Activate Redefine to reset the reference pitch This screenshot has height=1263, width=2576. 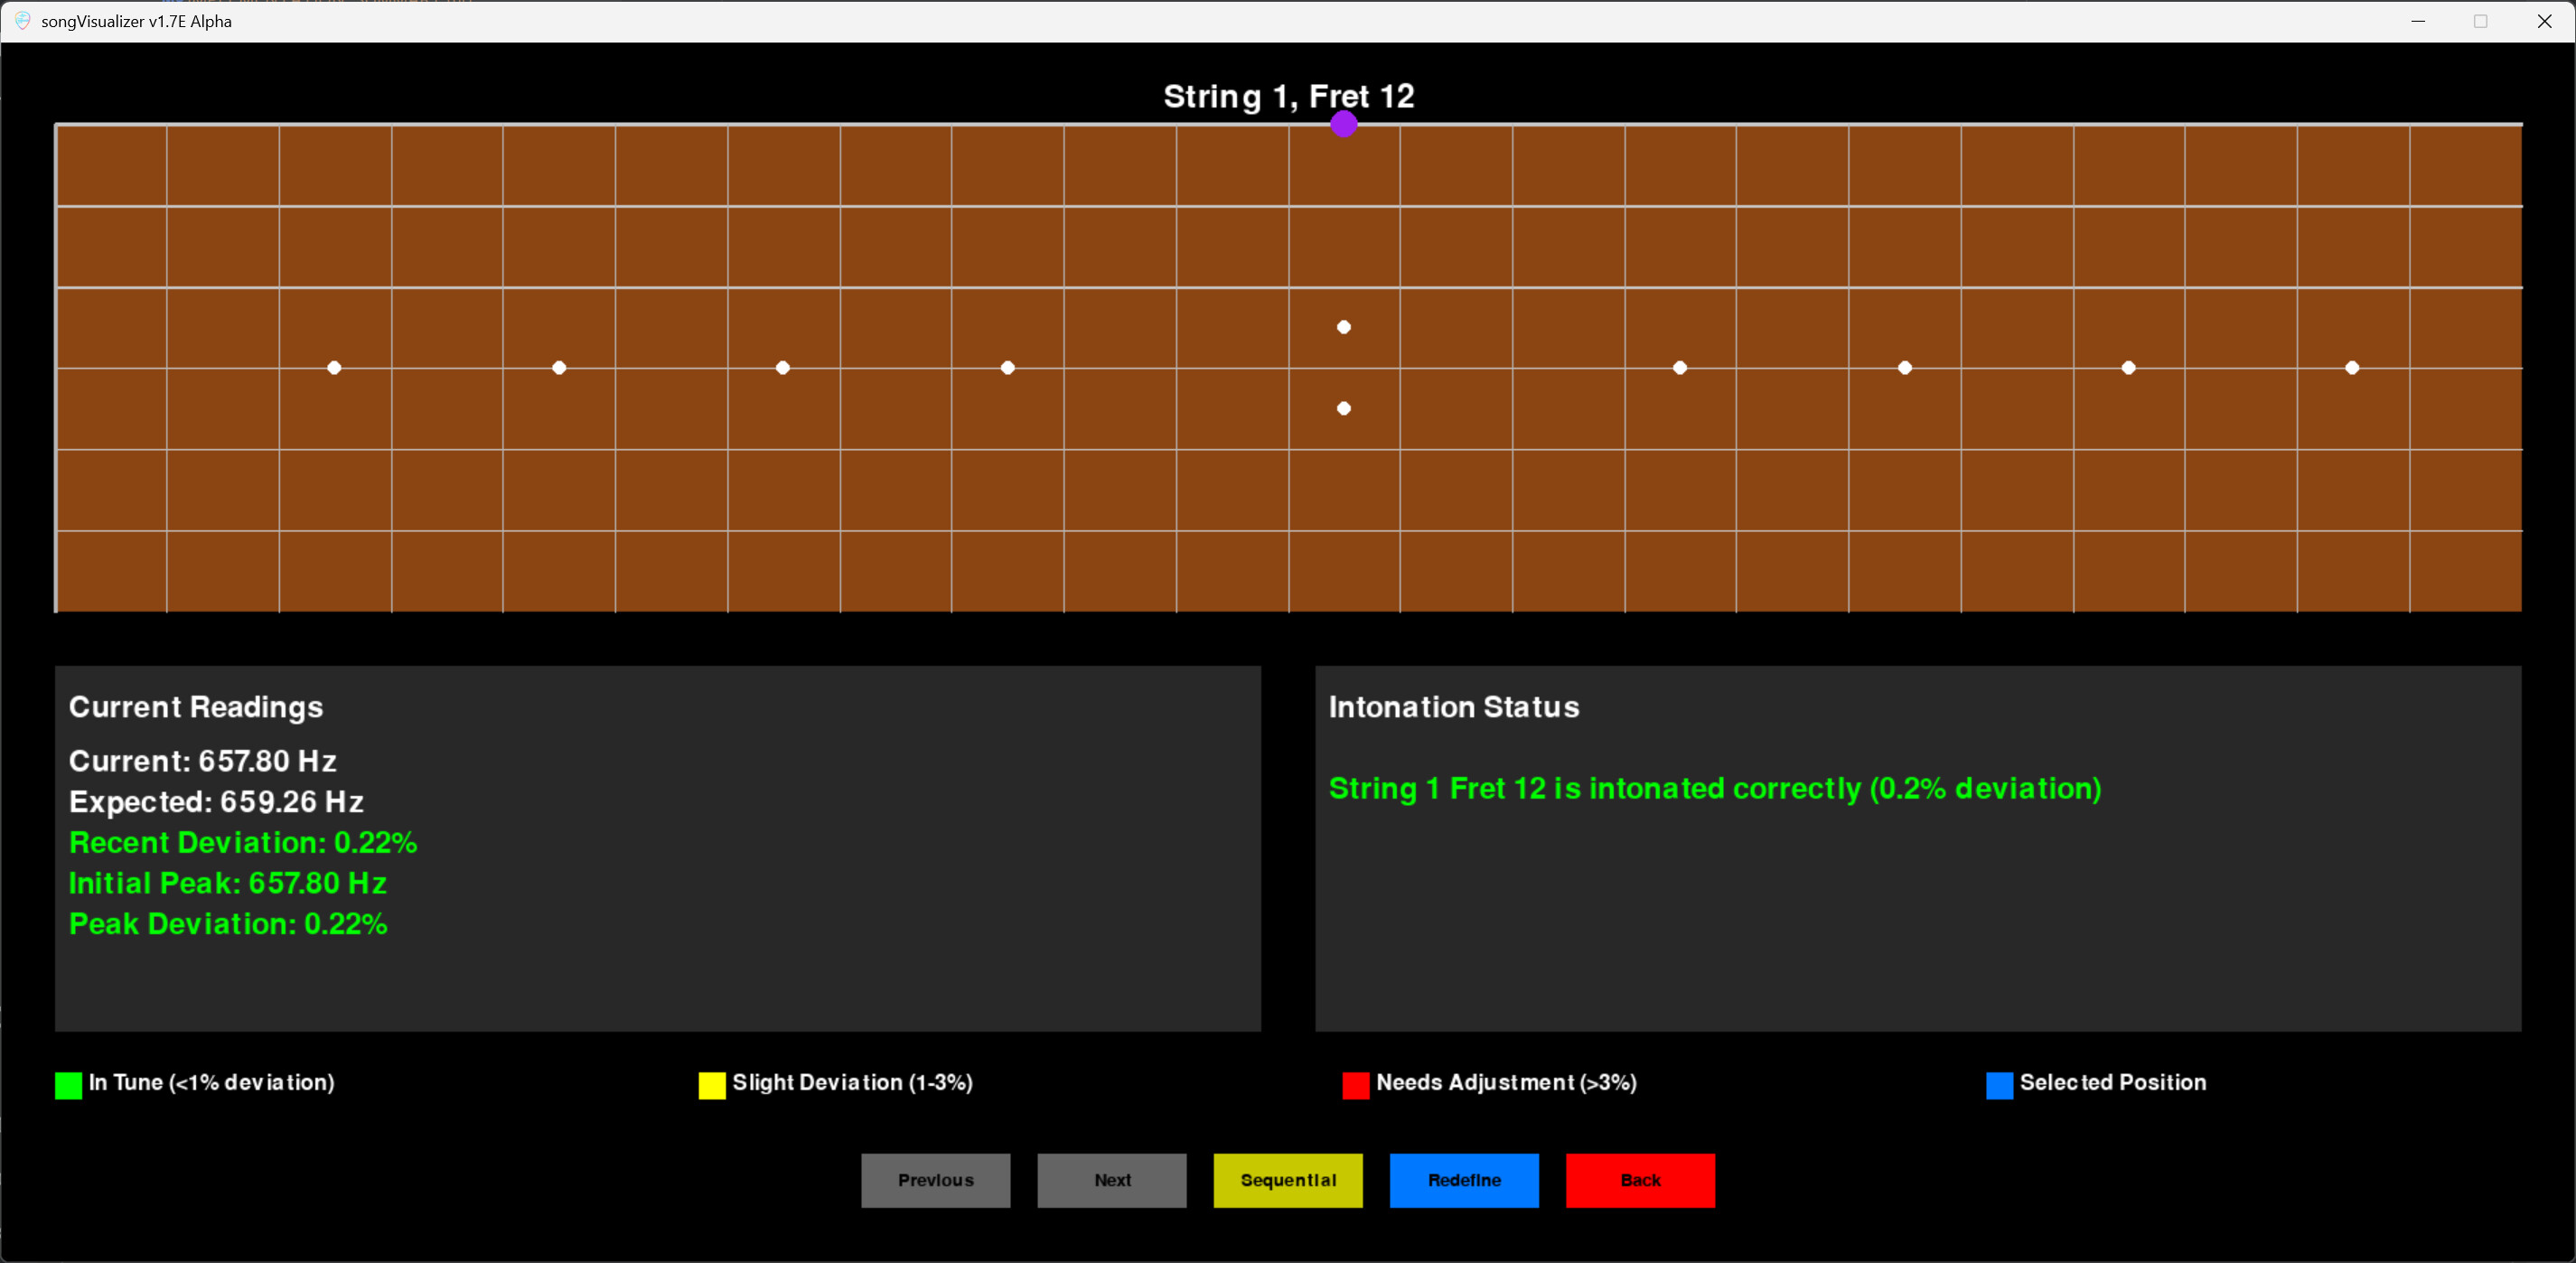coord(1464,1180)
